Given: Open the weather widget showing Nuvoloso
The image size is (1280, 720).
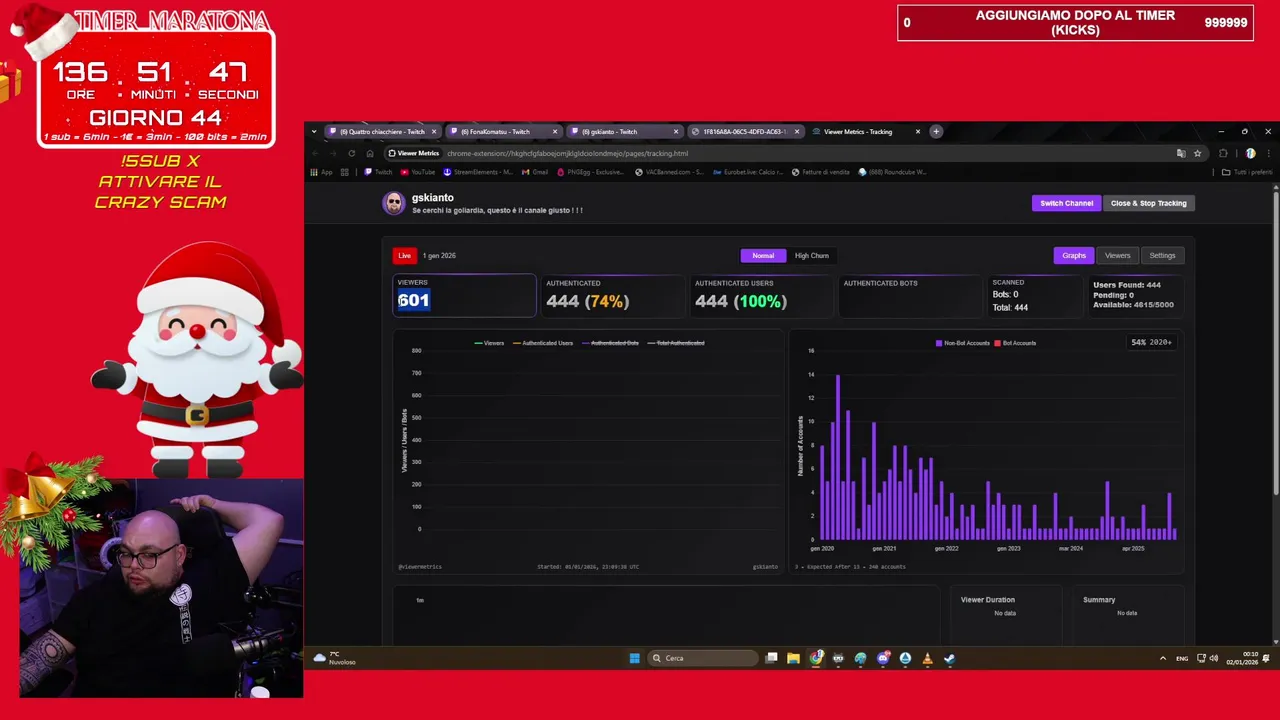Looking at the screenshot, I should (x=334, y=658).
